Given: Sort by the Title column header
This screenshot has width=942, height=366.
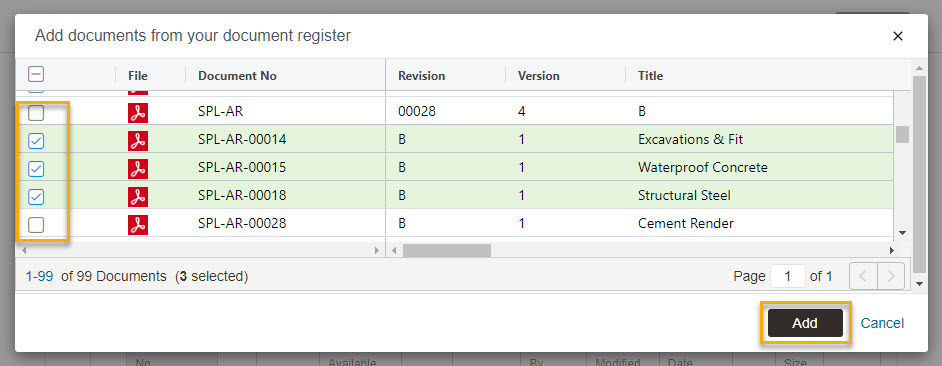Looking at the screenshot, I should click(651, 76).
